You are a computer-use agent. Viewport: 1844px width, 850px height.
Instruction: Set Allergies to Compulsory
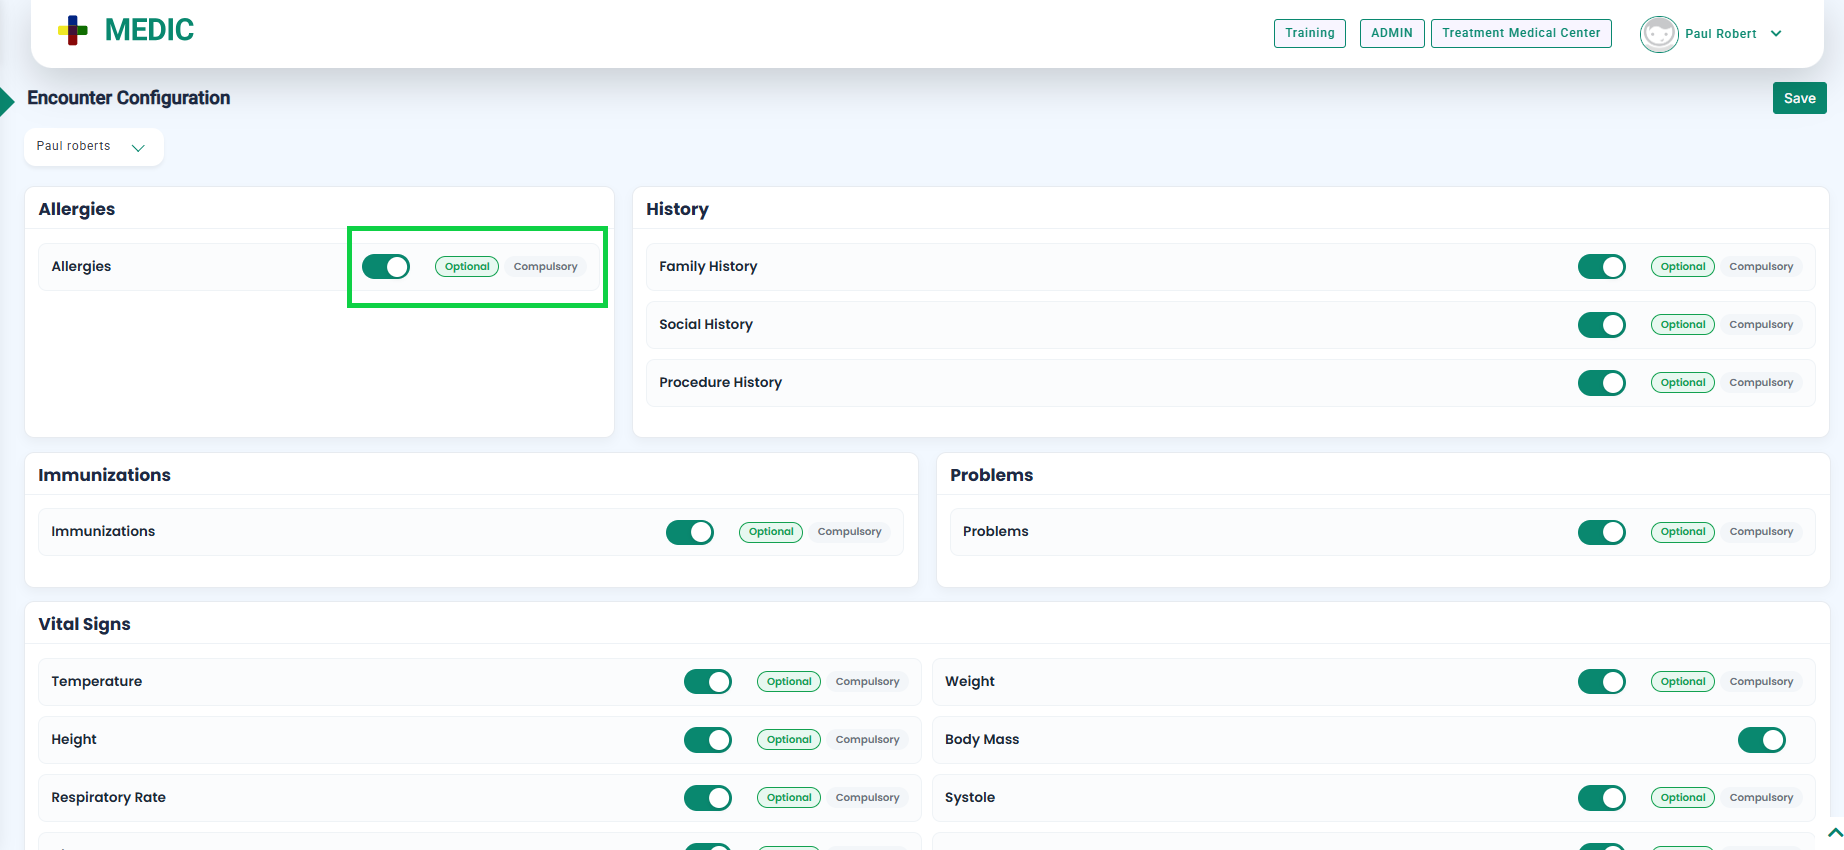(x=545, y=267)
